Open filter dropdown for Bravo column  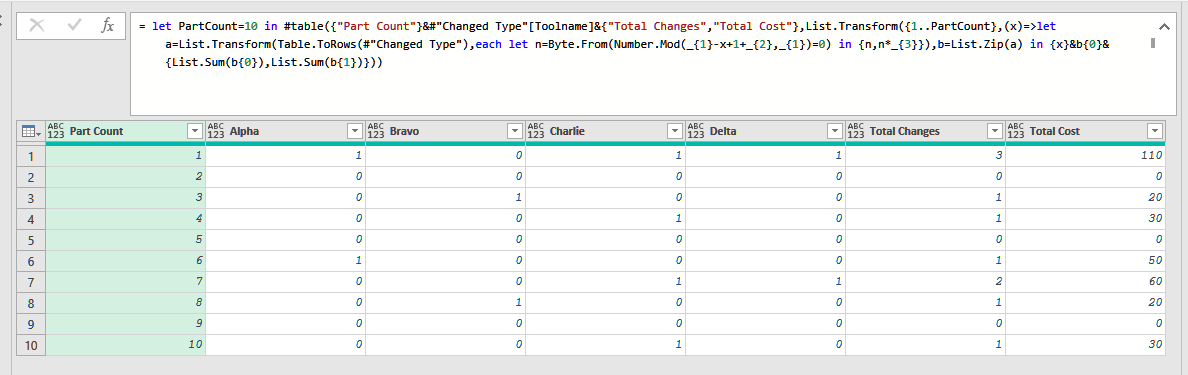514,131
